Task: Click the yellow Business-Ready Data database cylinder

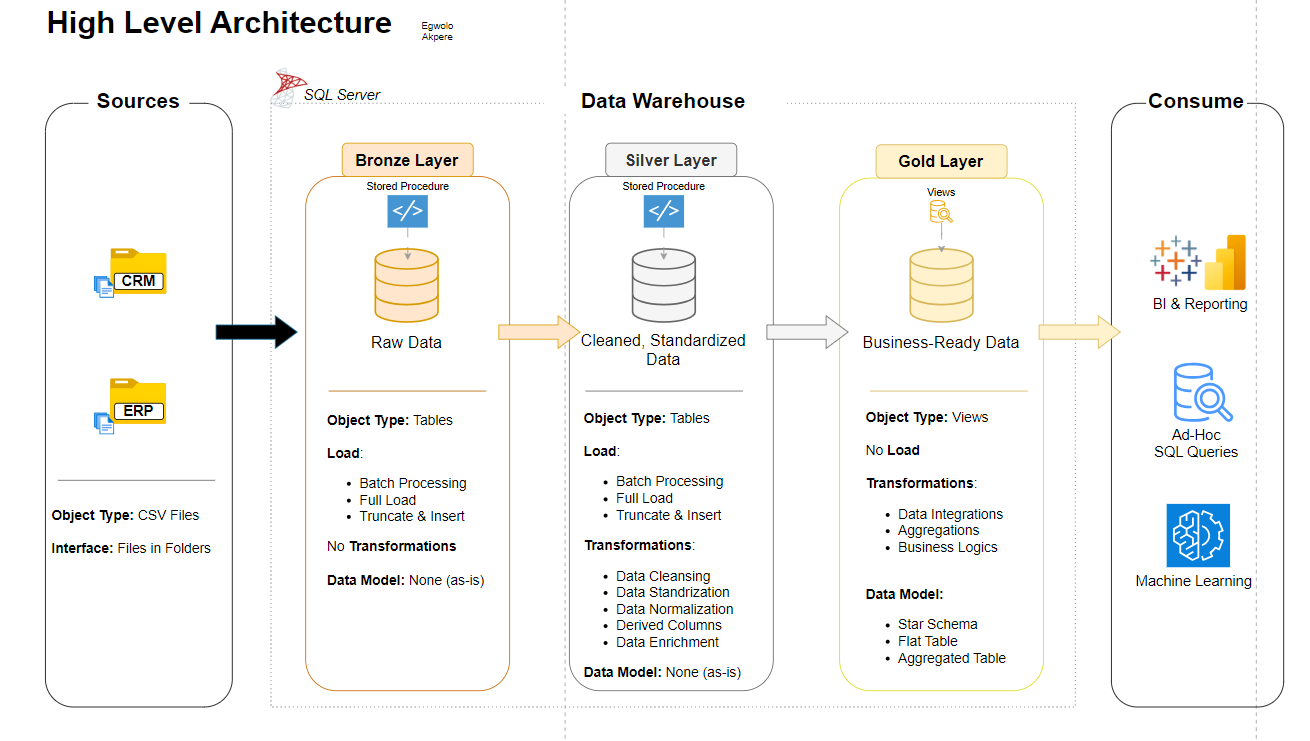Action: (941, 285)
